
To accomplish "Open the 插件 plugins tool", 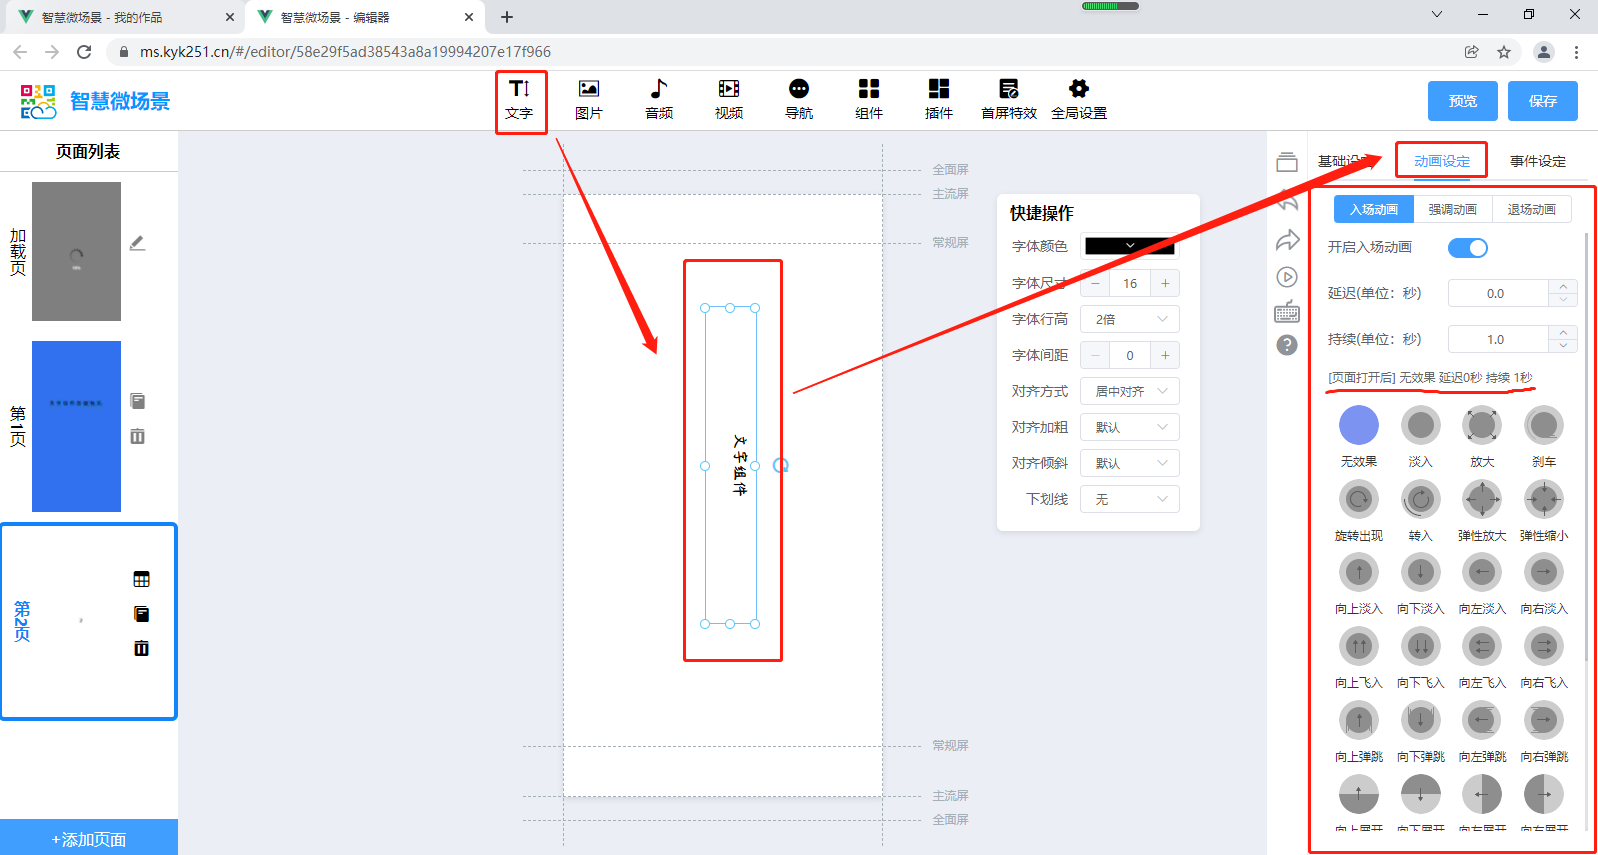I will (938, 100).
